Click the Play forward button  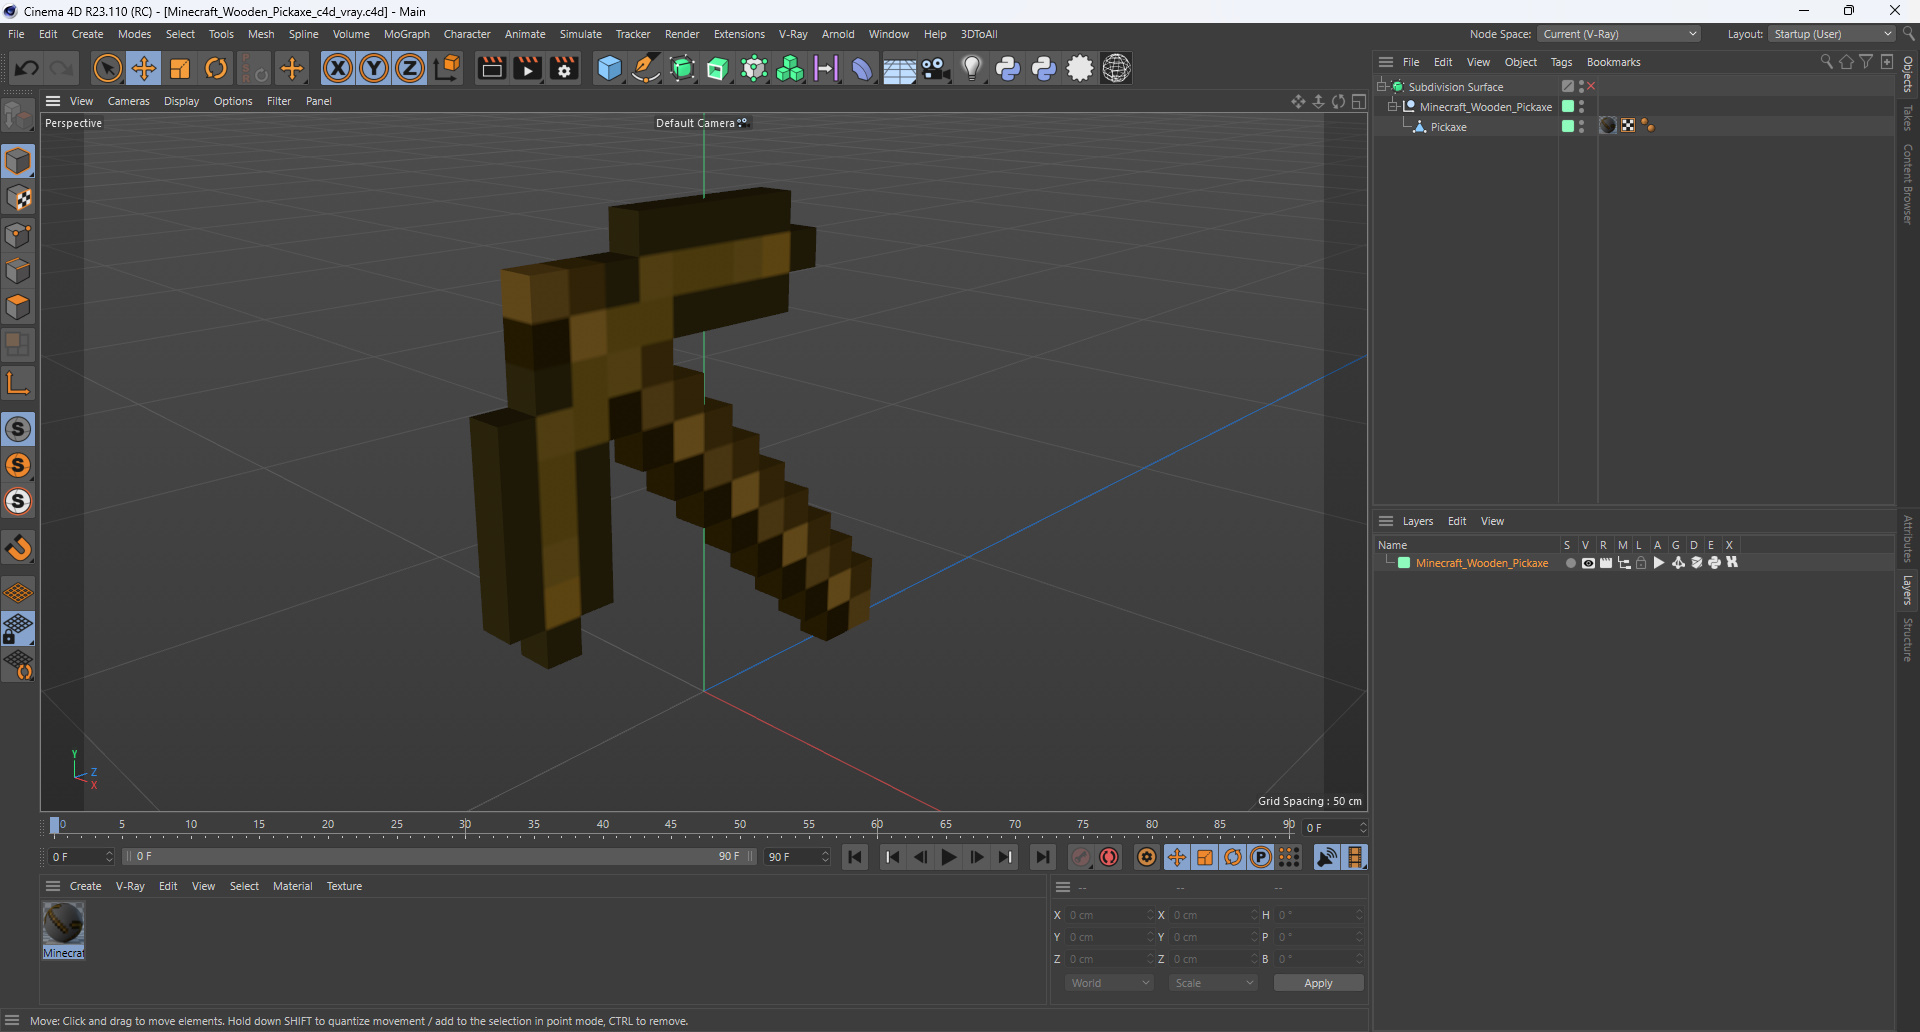[x=948, y=857]
